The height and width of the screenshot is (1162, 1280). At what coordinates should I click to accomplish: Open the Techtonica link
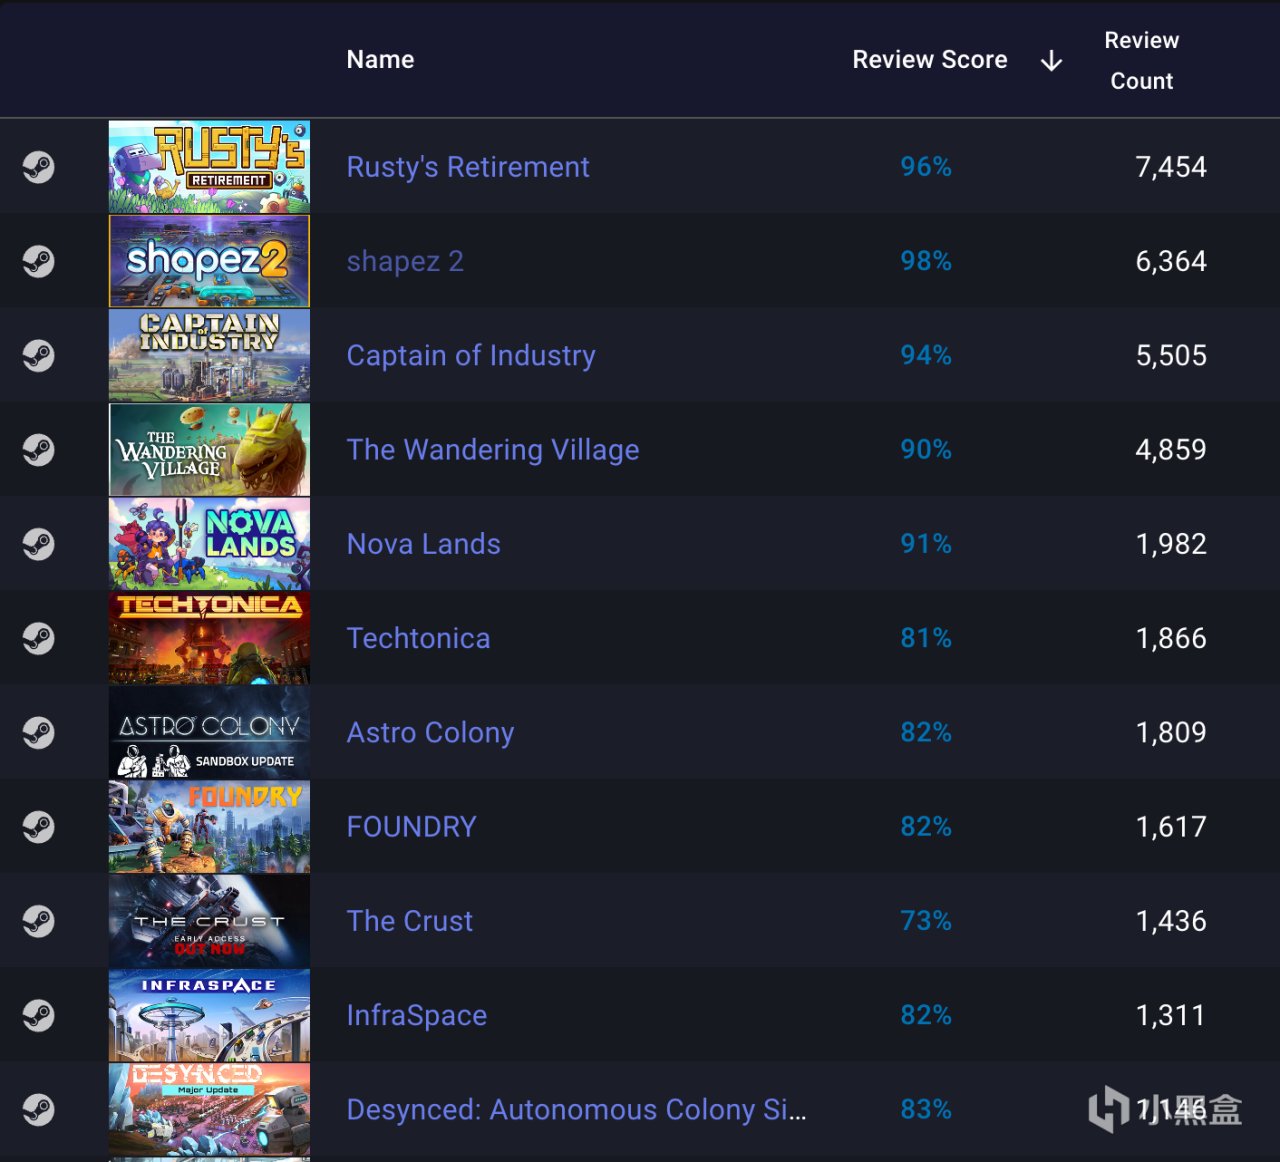(x=419, y=638)
